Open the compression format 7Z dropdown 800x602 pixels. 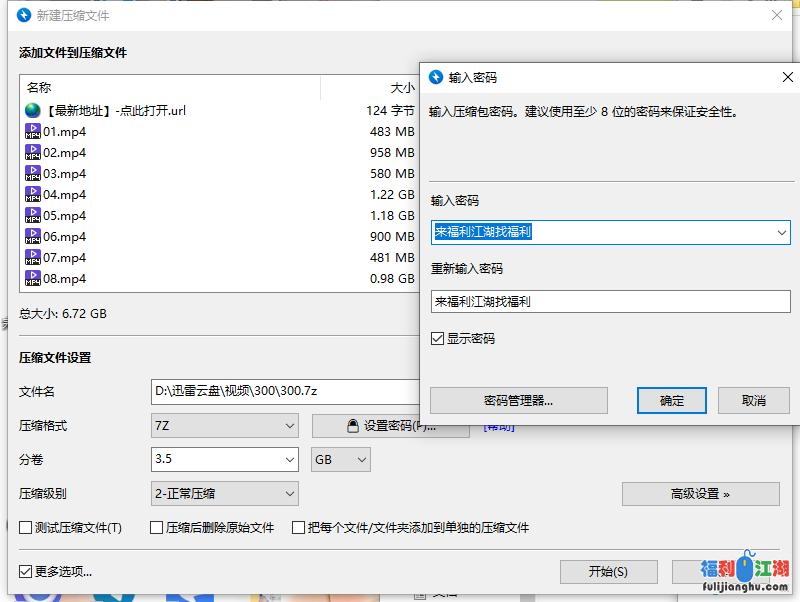tap(224, 426)
